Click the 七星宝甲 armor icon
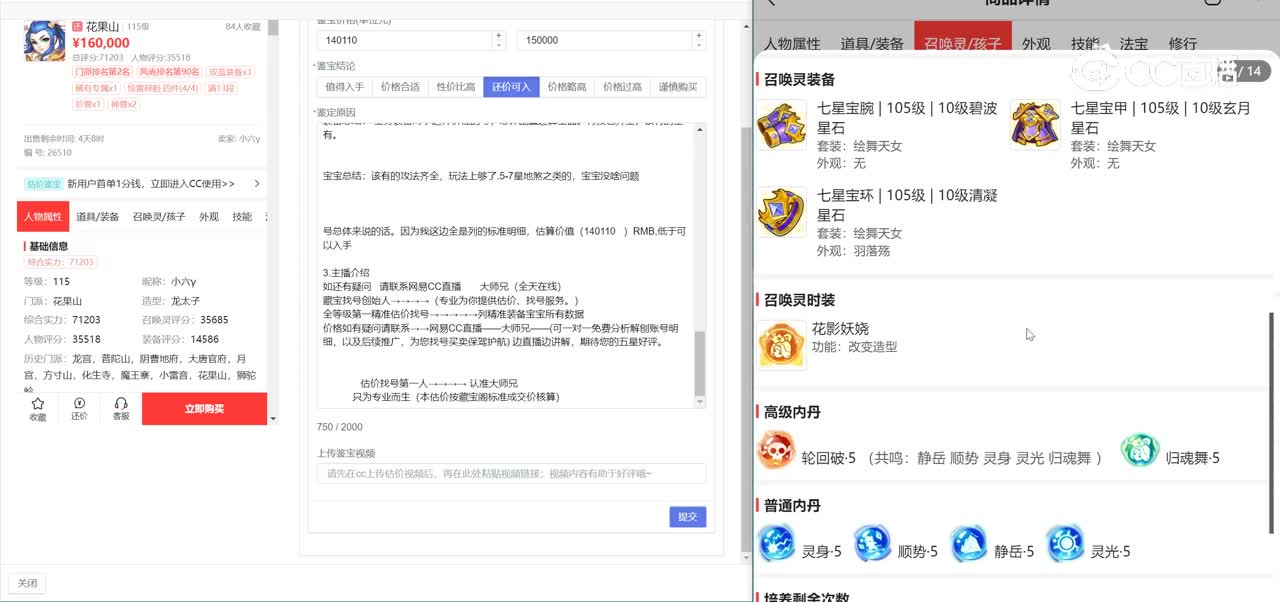Image resolution: width=1280 pixels, height=602 pixels. (1036, 125)
